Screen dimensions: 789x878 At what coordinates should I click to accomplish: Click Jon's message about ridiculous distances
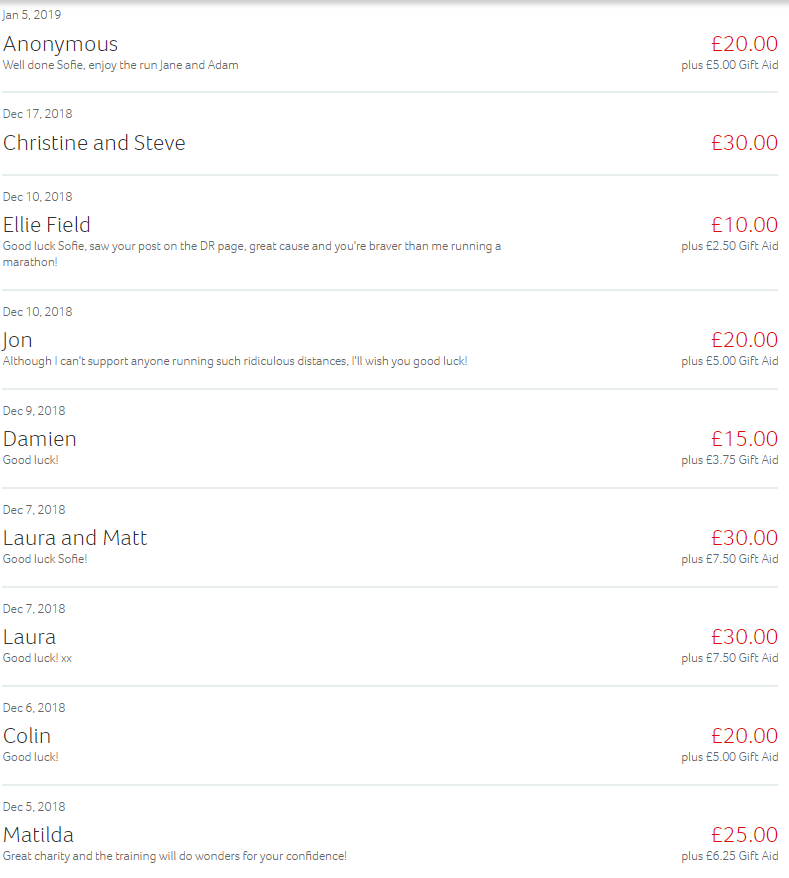coord(235,361)
